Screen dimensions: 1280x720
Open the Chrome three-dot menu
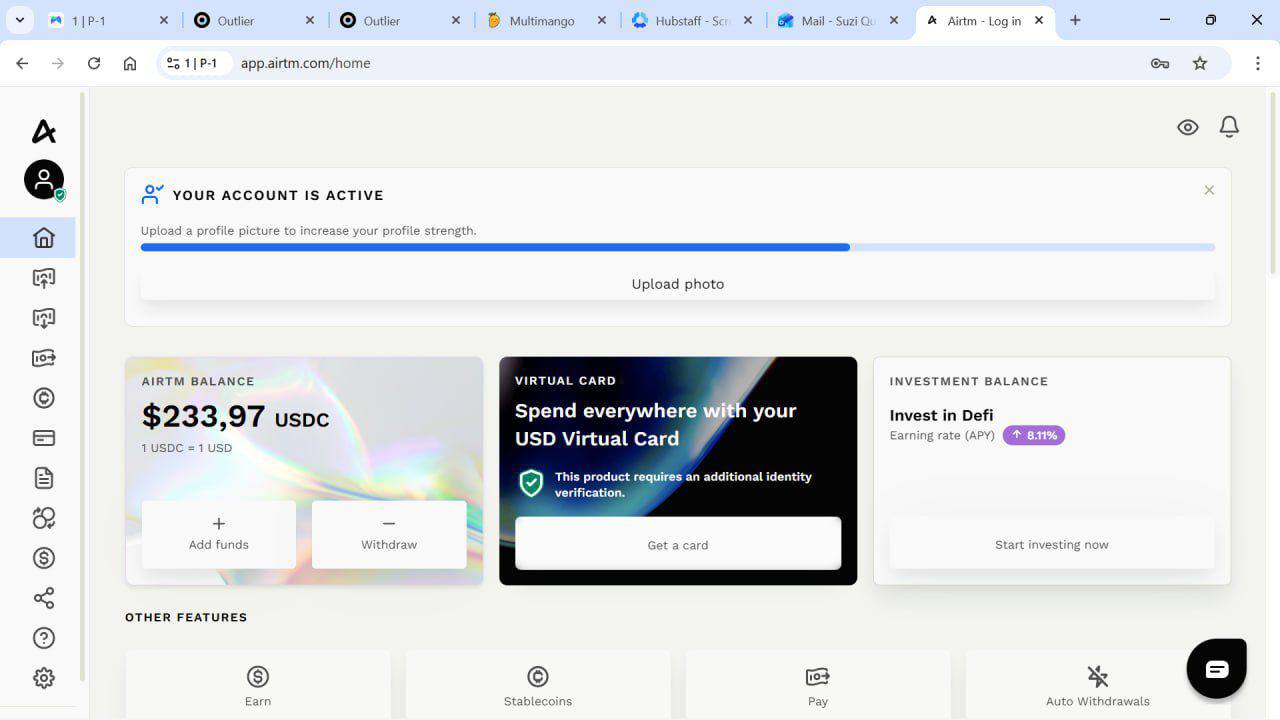click(1258, 63)
